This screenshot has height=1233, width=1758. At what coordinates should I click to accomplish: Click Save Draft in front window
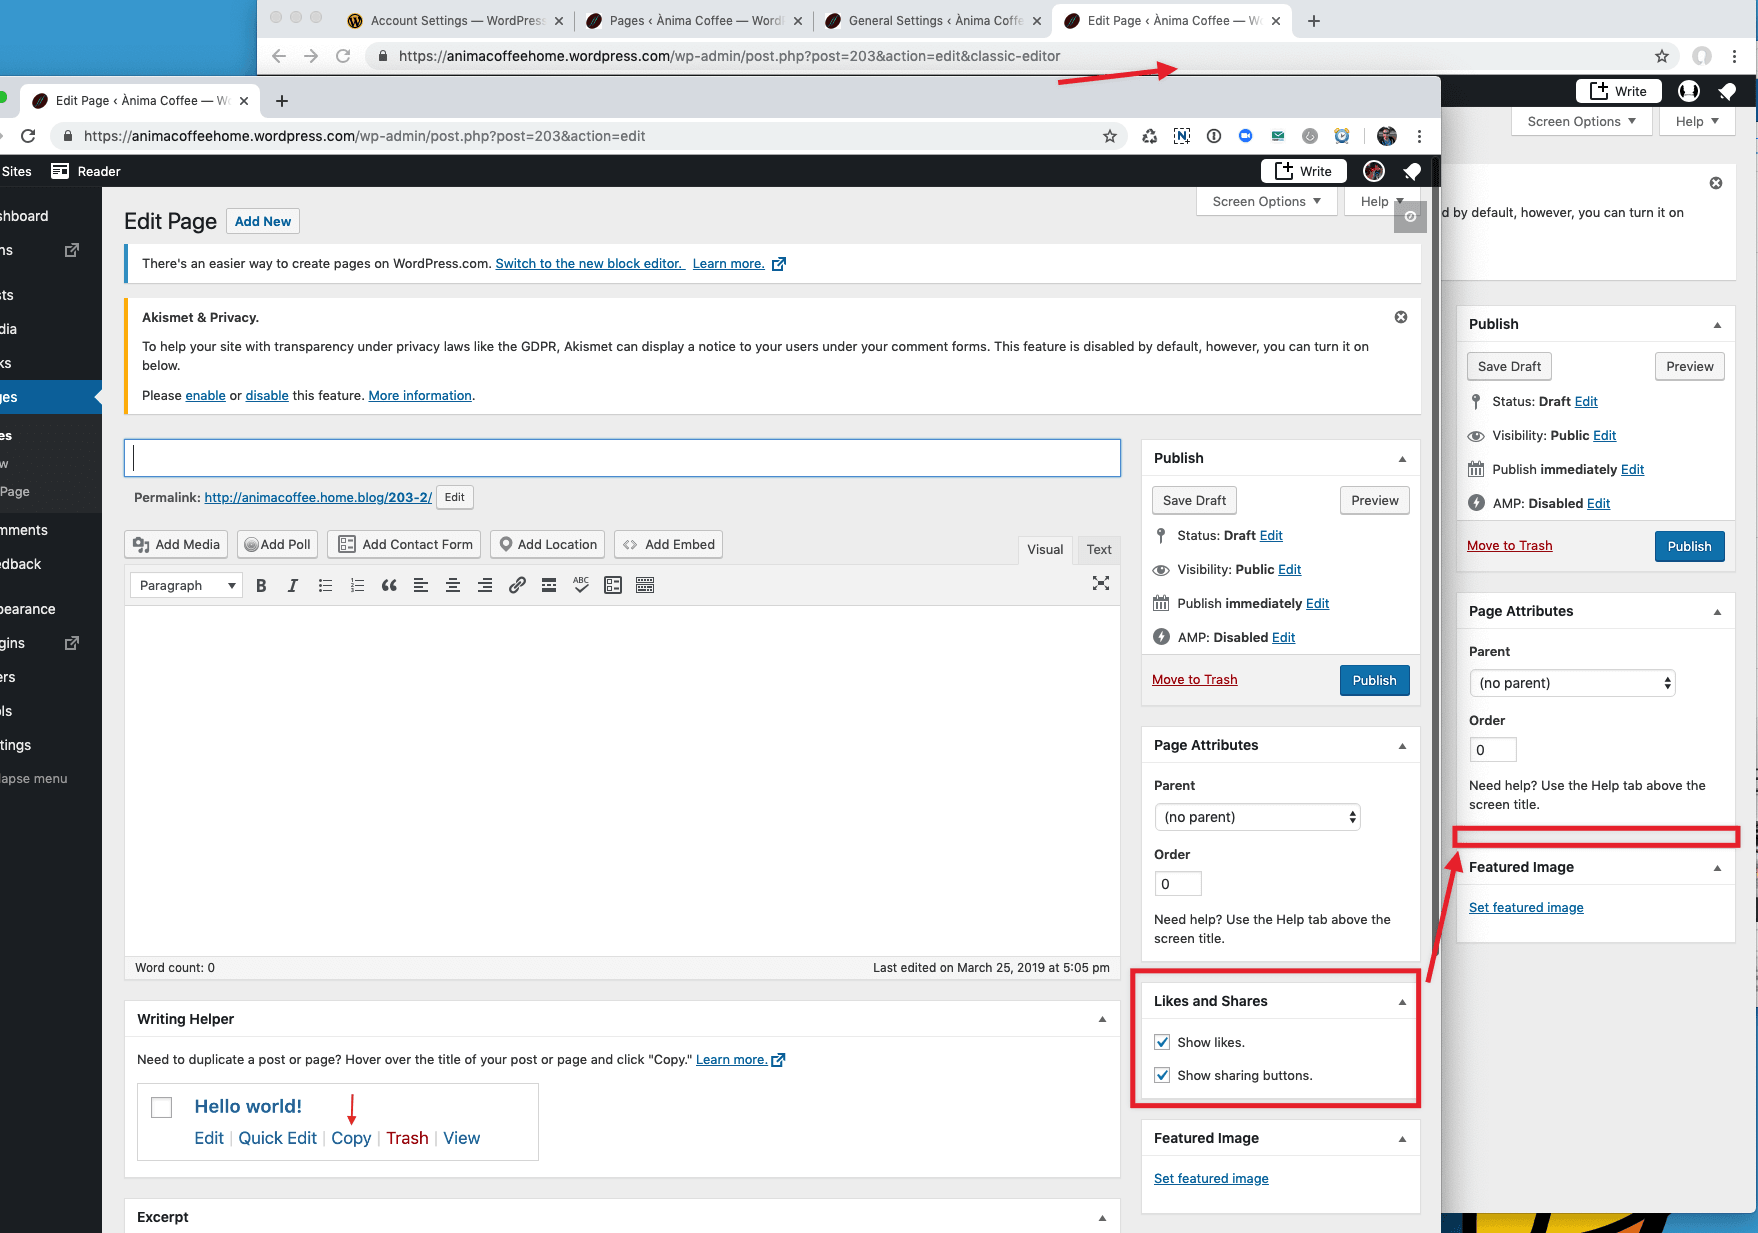point(1194,500)
